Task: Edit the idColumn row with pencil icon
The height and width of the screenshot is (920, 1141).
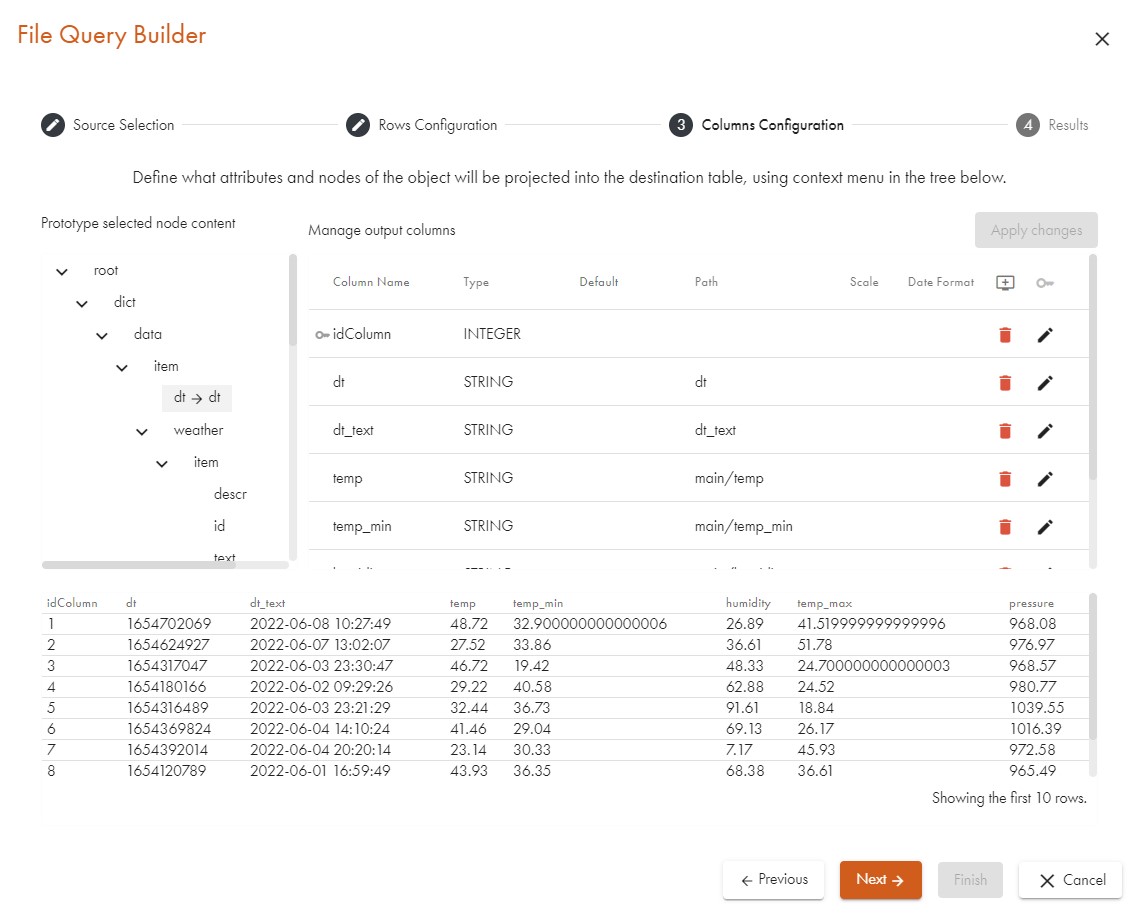Action: 1045,335
